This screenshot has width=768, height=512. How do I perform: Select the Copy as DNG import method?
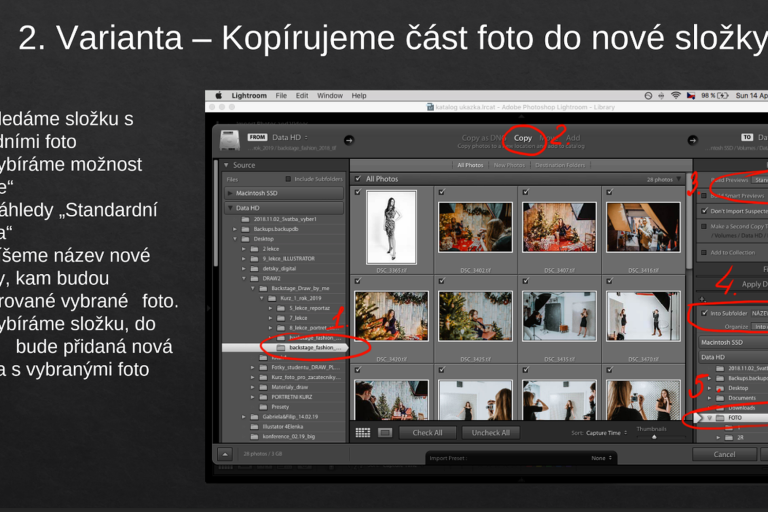483,138
